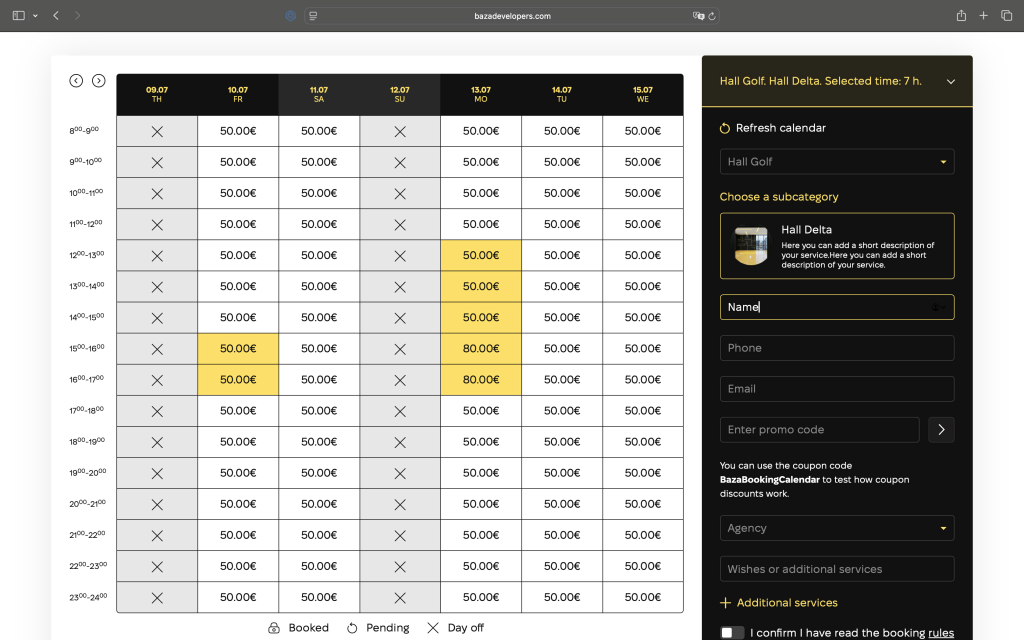Select the 10.07 FR column header
1024x640 pixels.
238,95
